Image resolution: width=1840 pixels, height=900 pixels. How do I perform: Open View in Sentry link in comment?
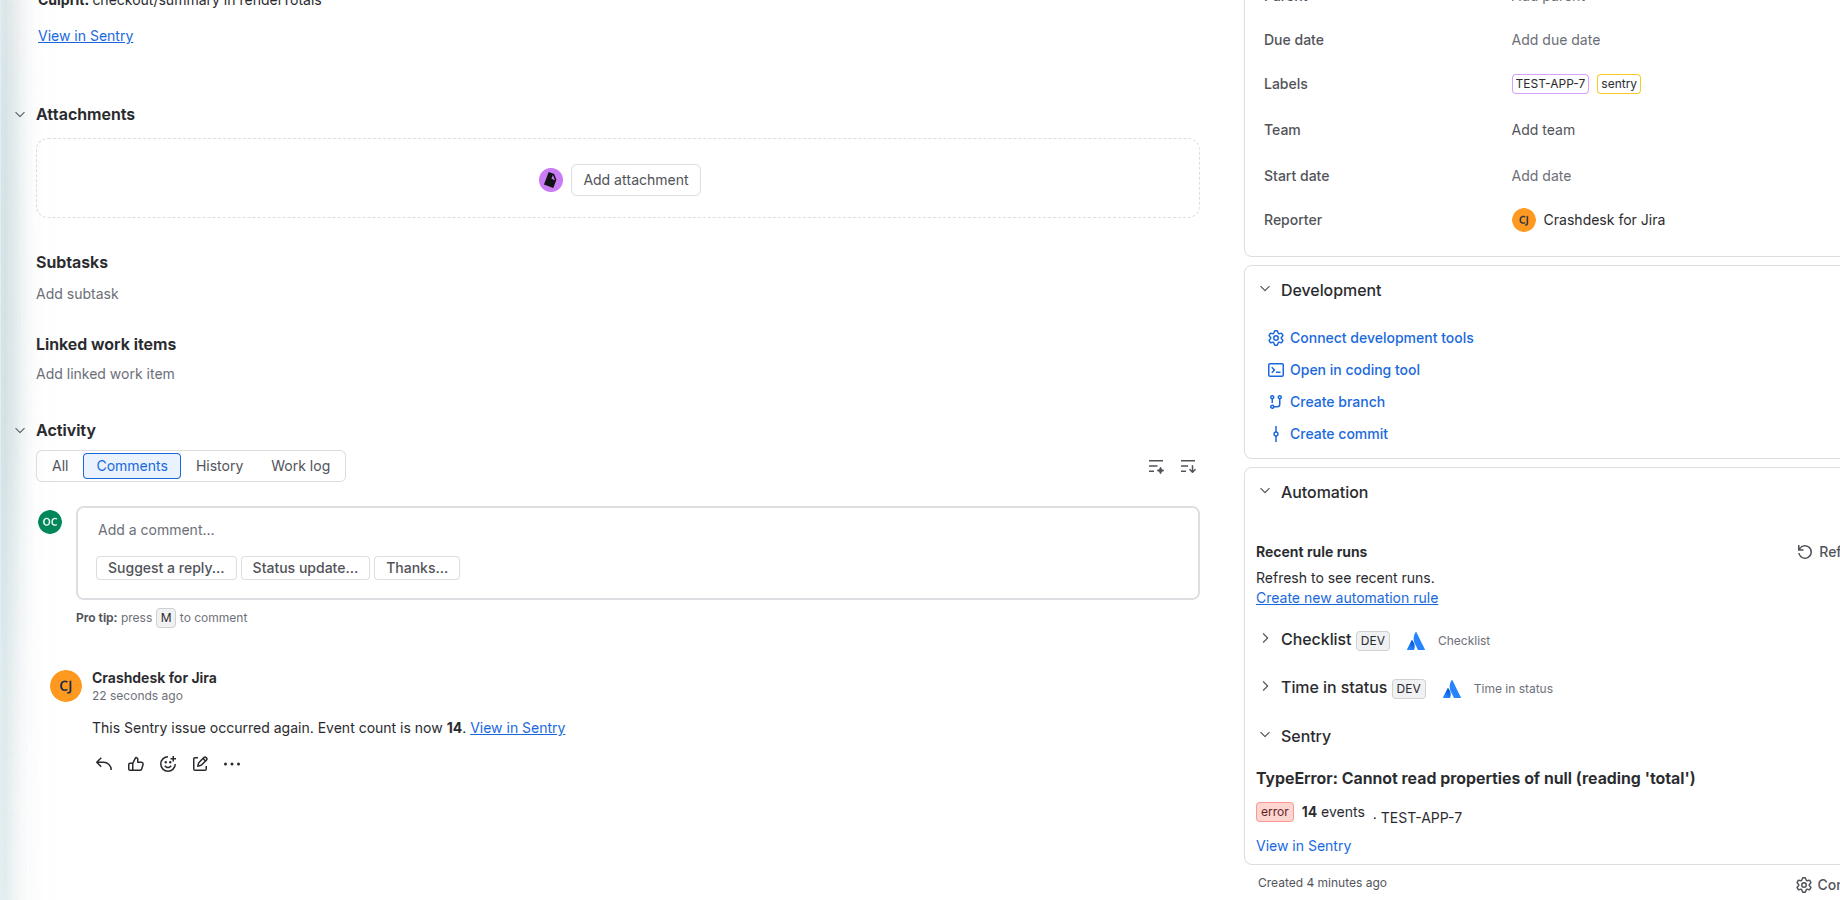point(518,728)
